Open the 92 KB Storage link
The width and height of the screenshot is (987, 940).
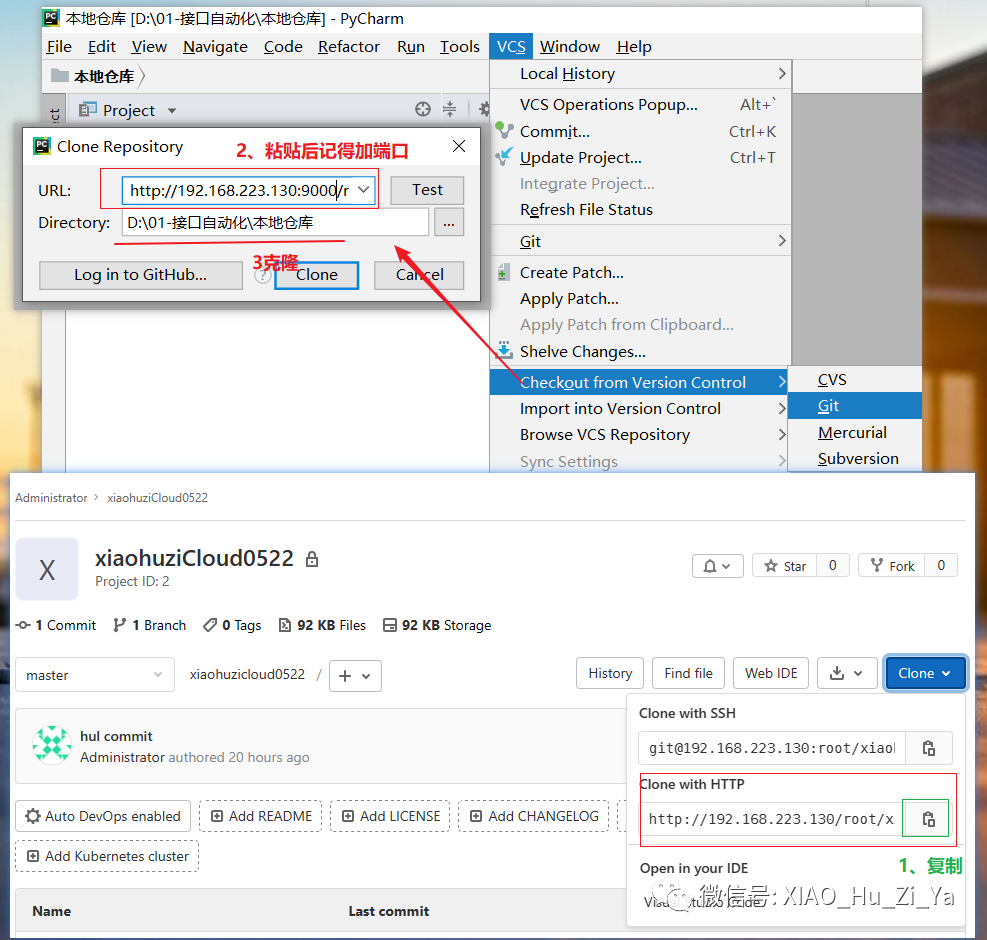[437, 625]
